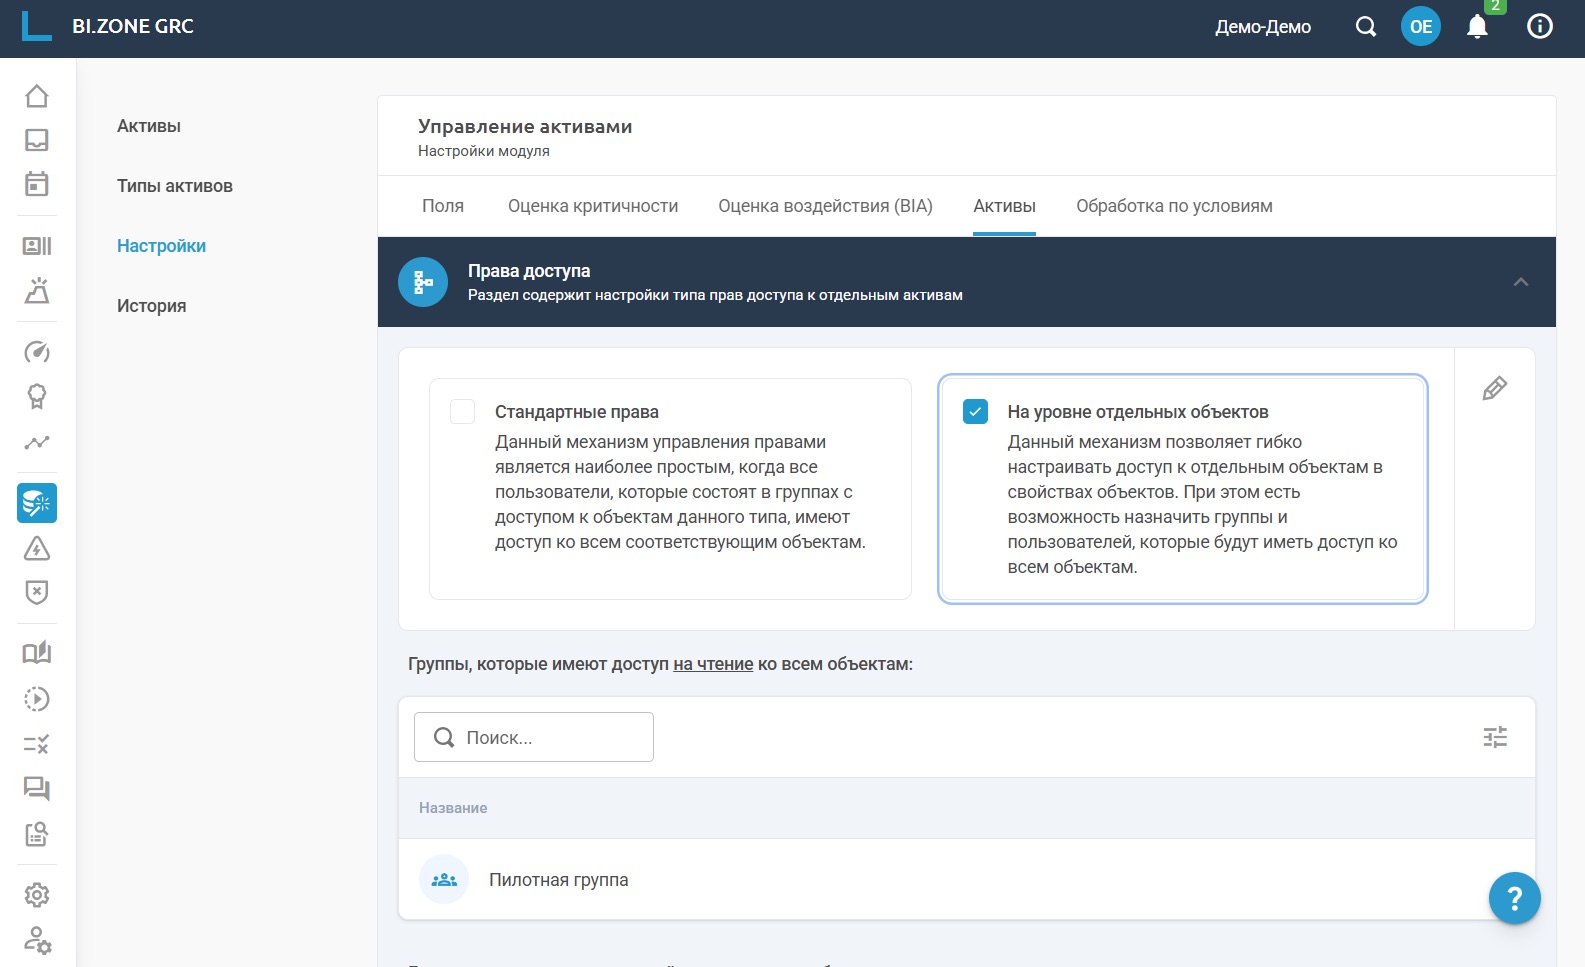Open the "Поля" tab
This screenshot has width=1585, height=967.
click(x=443, y=206)
